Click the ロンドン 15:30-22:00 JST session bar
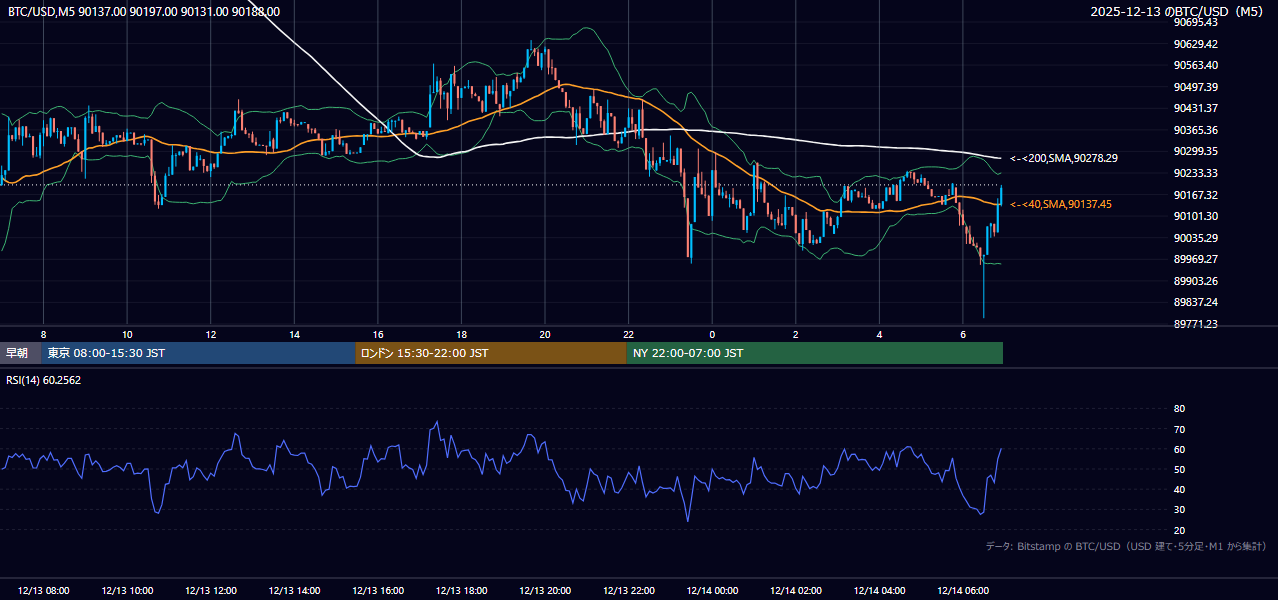 pyautogui.click(x=491, y=353)
